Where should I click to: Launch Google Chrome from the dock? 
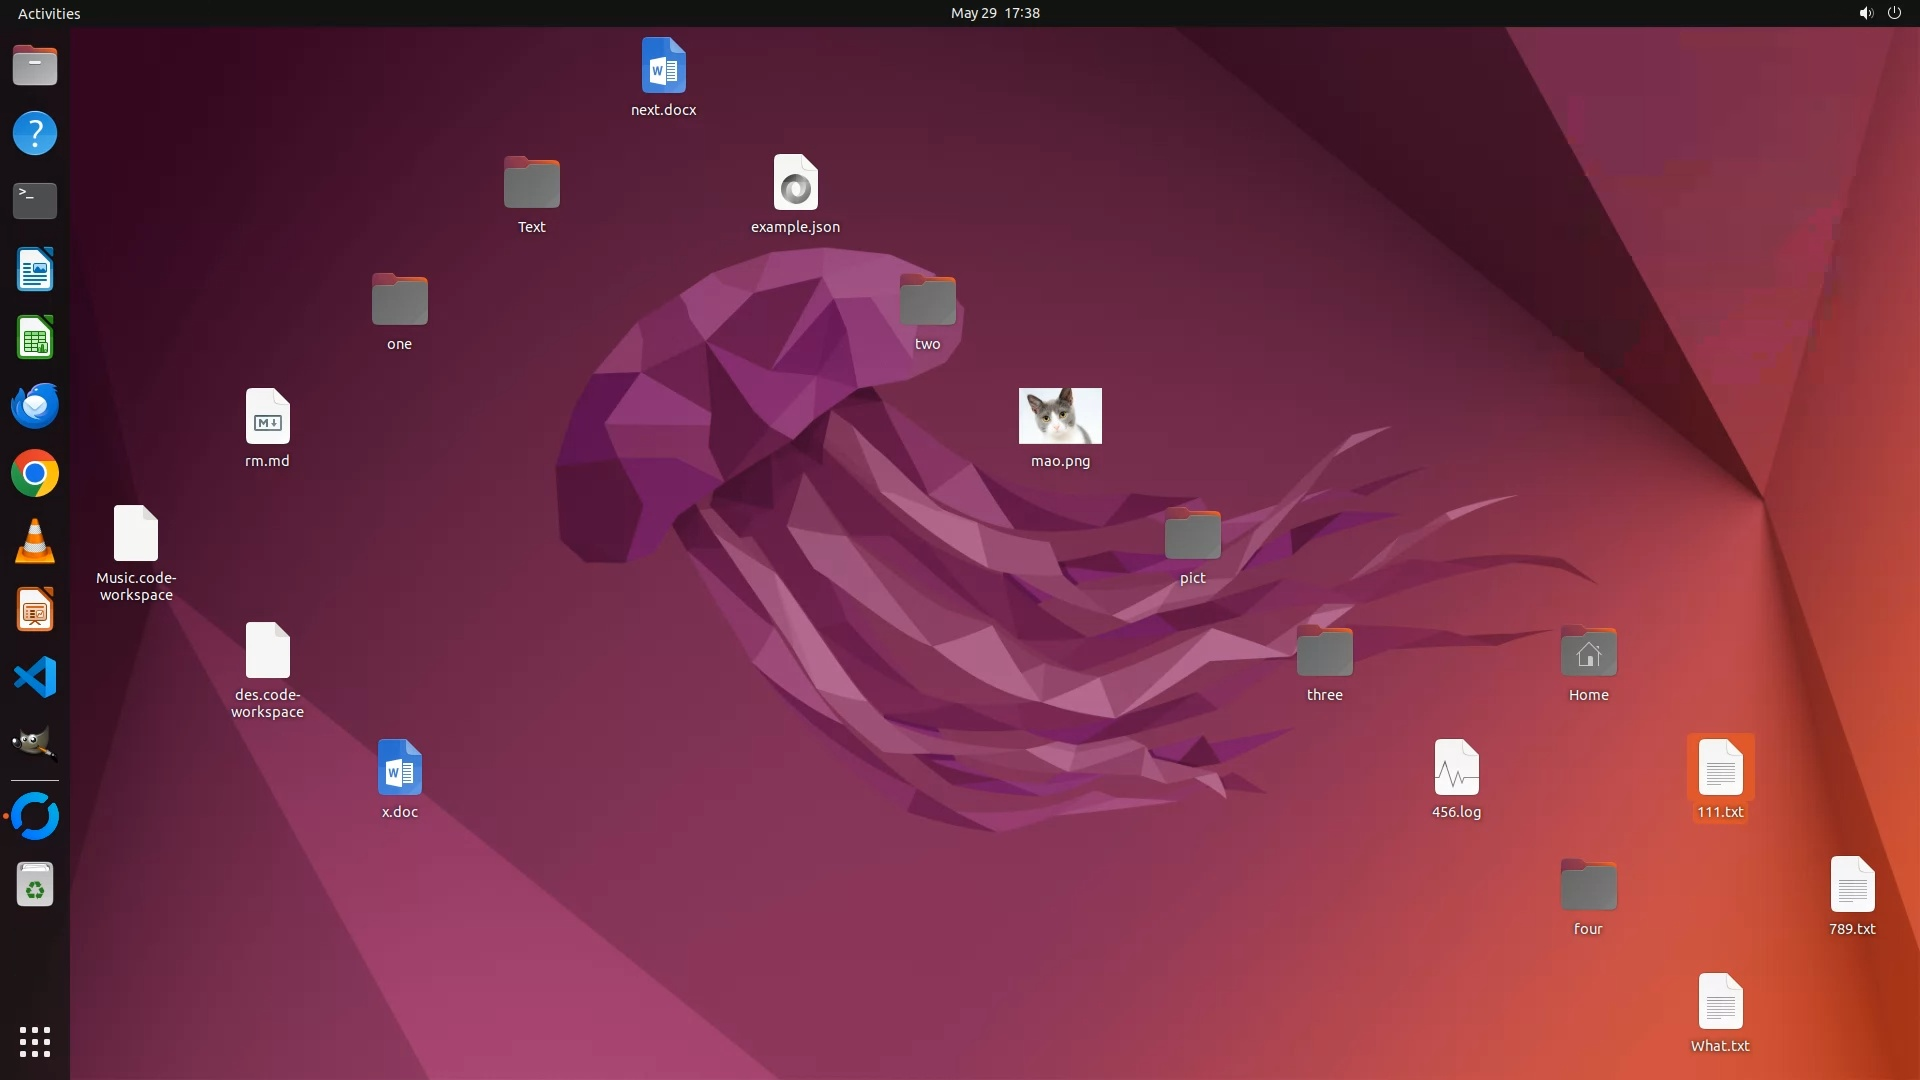pos(35,474)
